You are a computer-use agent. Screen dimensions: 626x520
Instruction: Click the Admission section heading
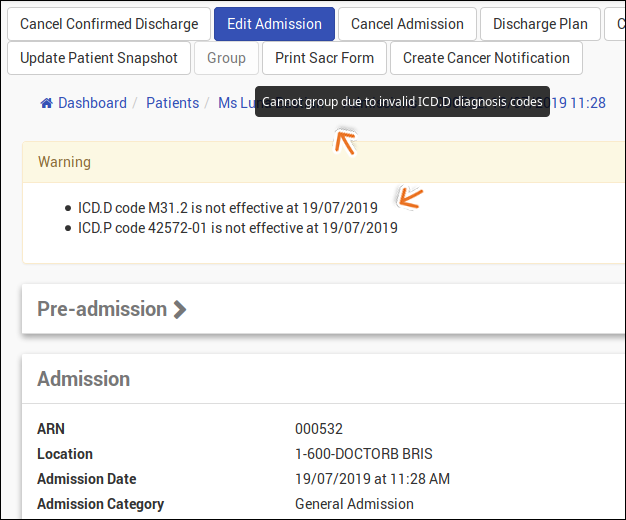pyautogui.click(x=84, y=379)
